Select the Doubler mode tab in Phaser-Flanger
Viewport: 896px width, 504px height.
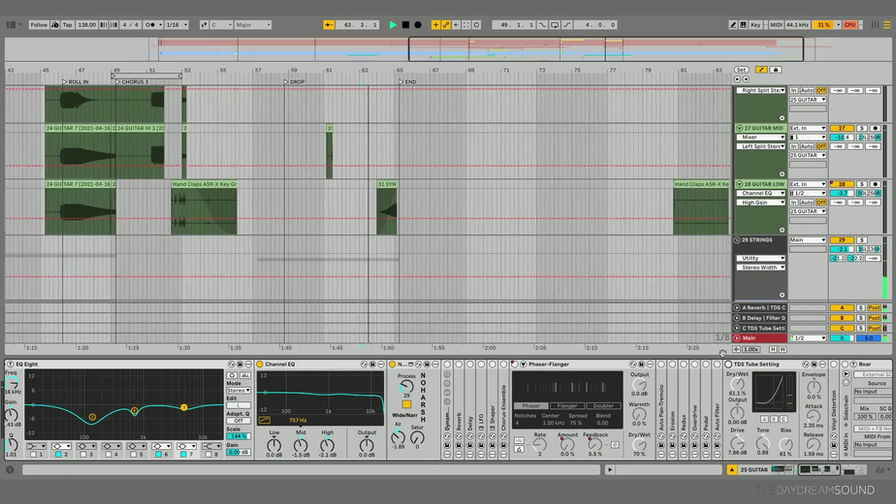coord(603,406)
